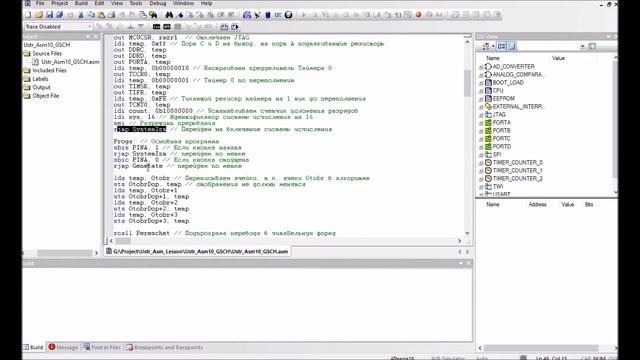Click the editor horizontal scrollbar thumb
The width and height of the screenshot is (640, 360).
click(123, 241)
